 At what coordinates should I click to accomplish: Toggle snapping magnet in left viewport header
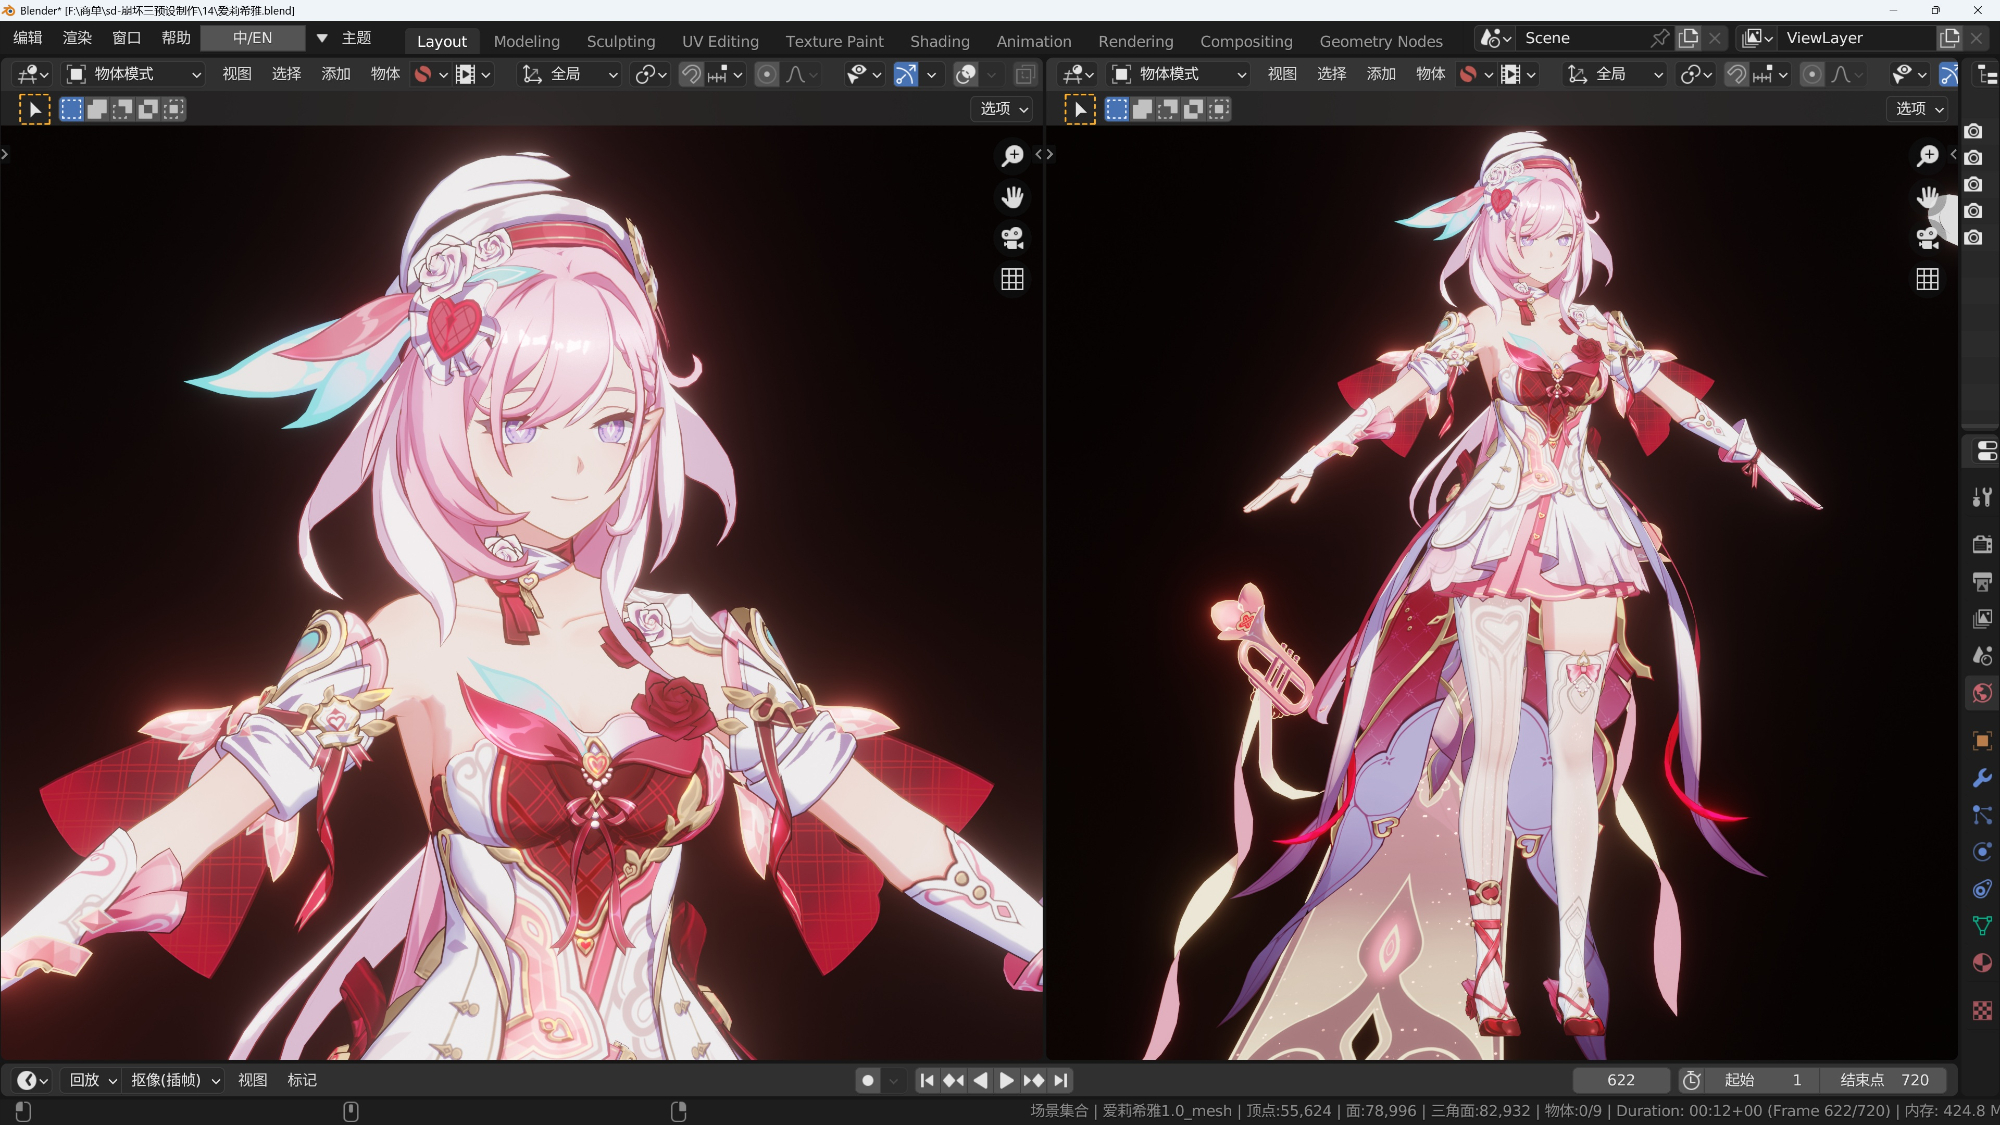pos(691,74)
